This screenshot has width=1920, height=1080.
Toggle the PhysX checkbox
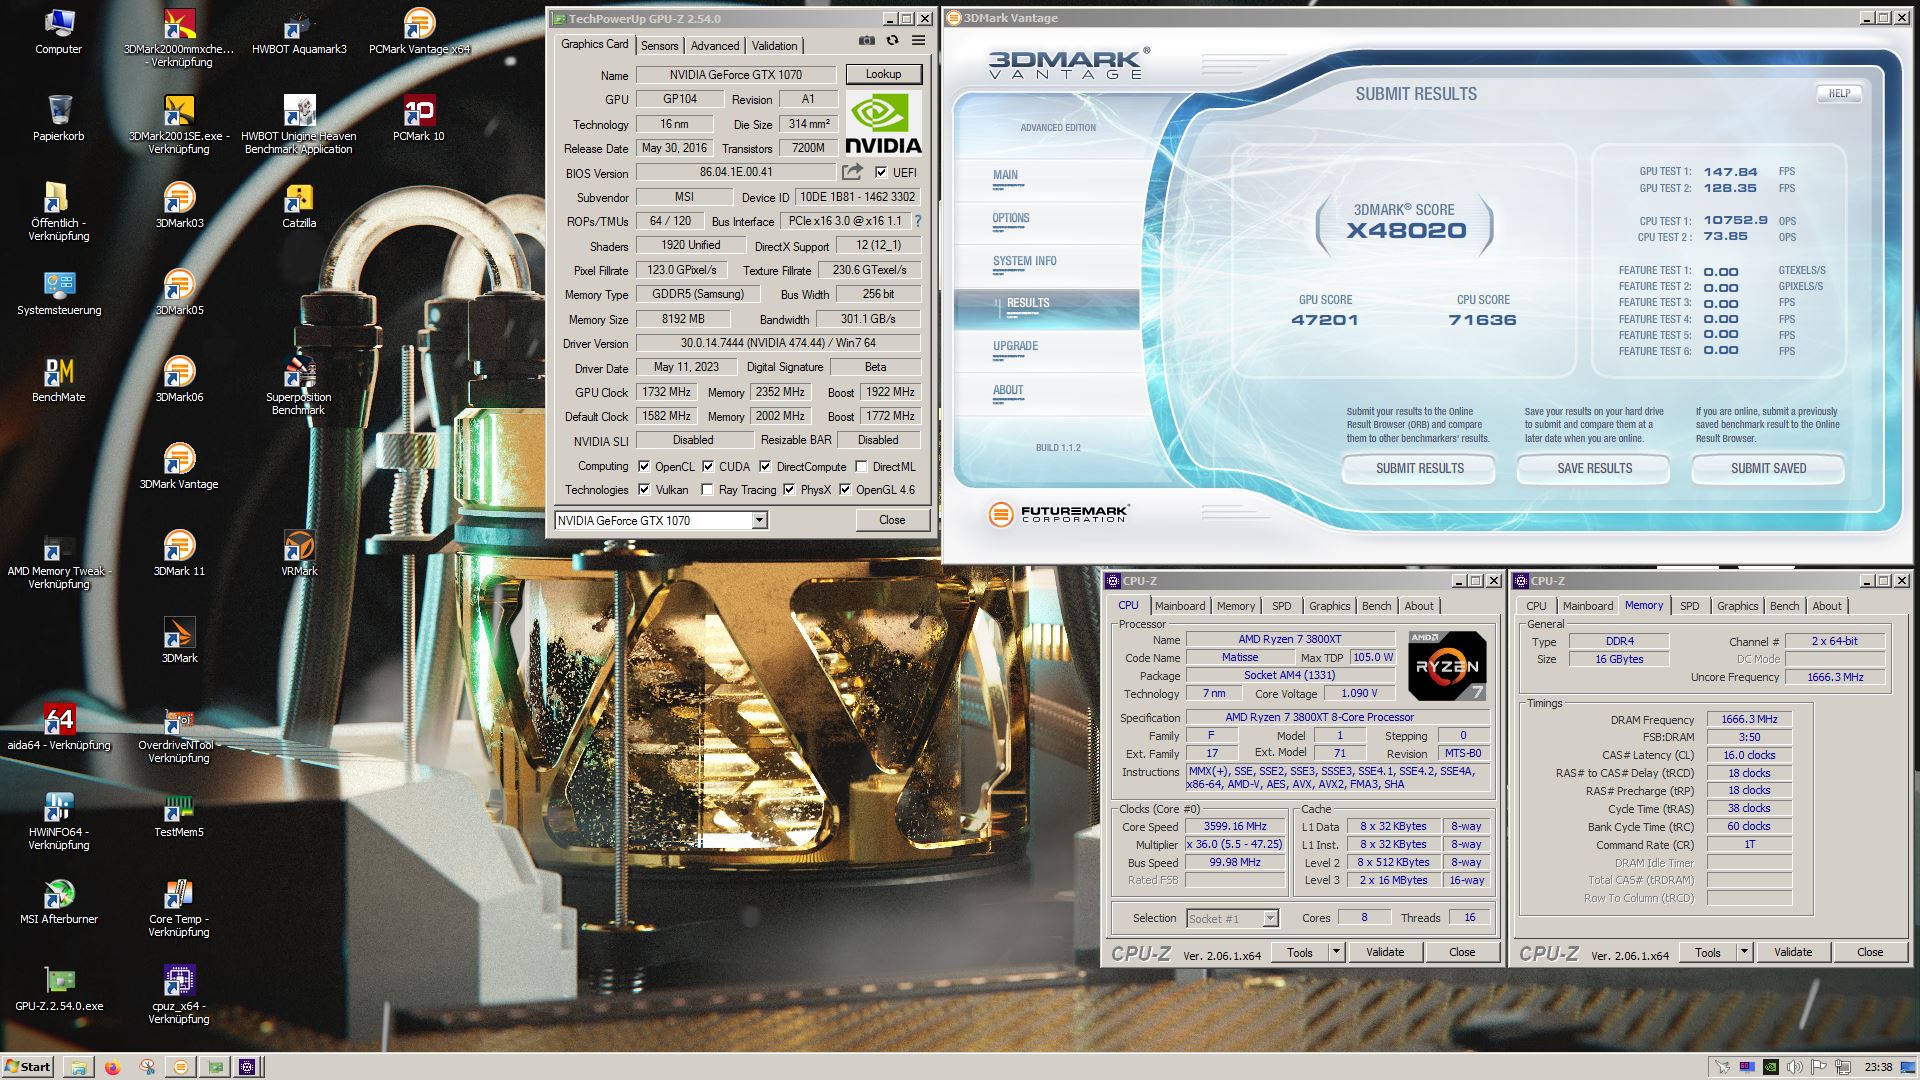[789, 489]
